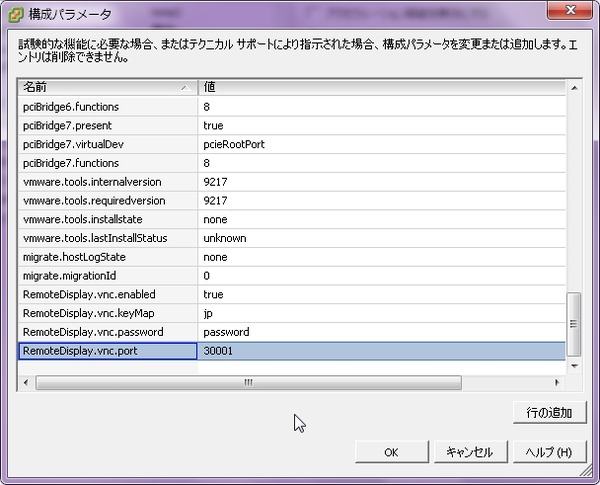This screenshot has height=485, width=600.
Task: Close the 構成パラメータ dialog
Action: tap(569, 10)
